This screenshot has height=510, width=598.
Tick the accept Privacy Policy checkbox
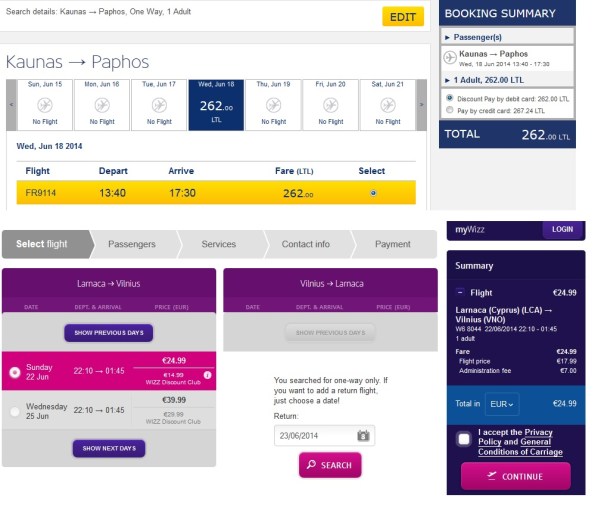pyautogui.click(x=464, y=439)
